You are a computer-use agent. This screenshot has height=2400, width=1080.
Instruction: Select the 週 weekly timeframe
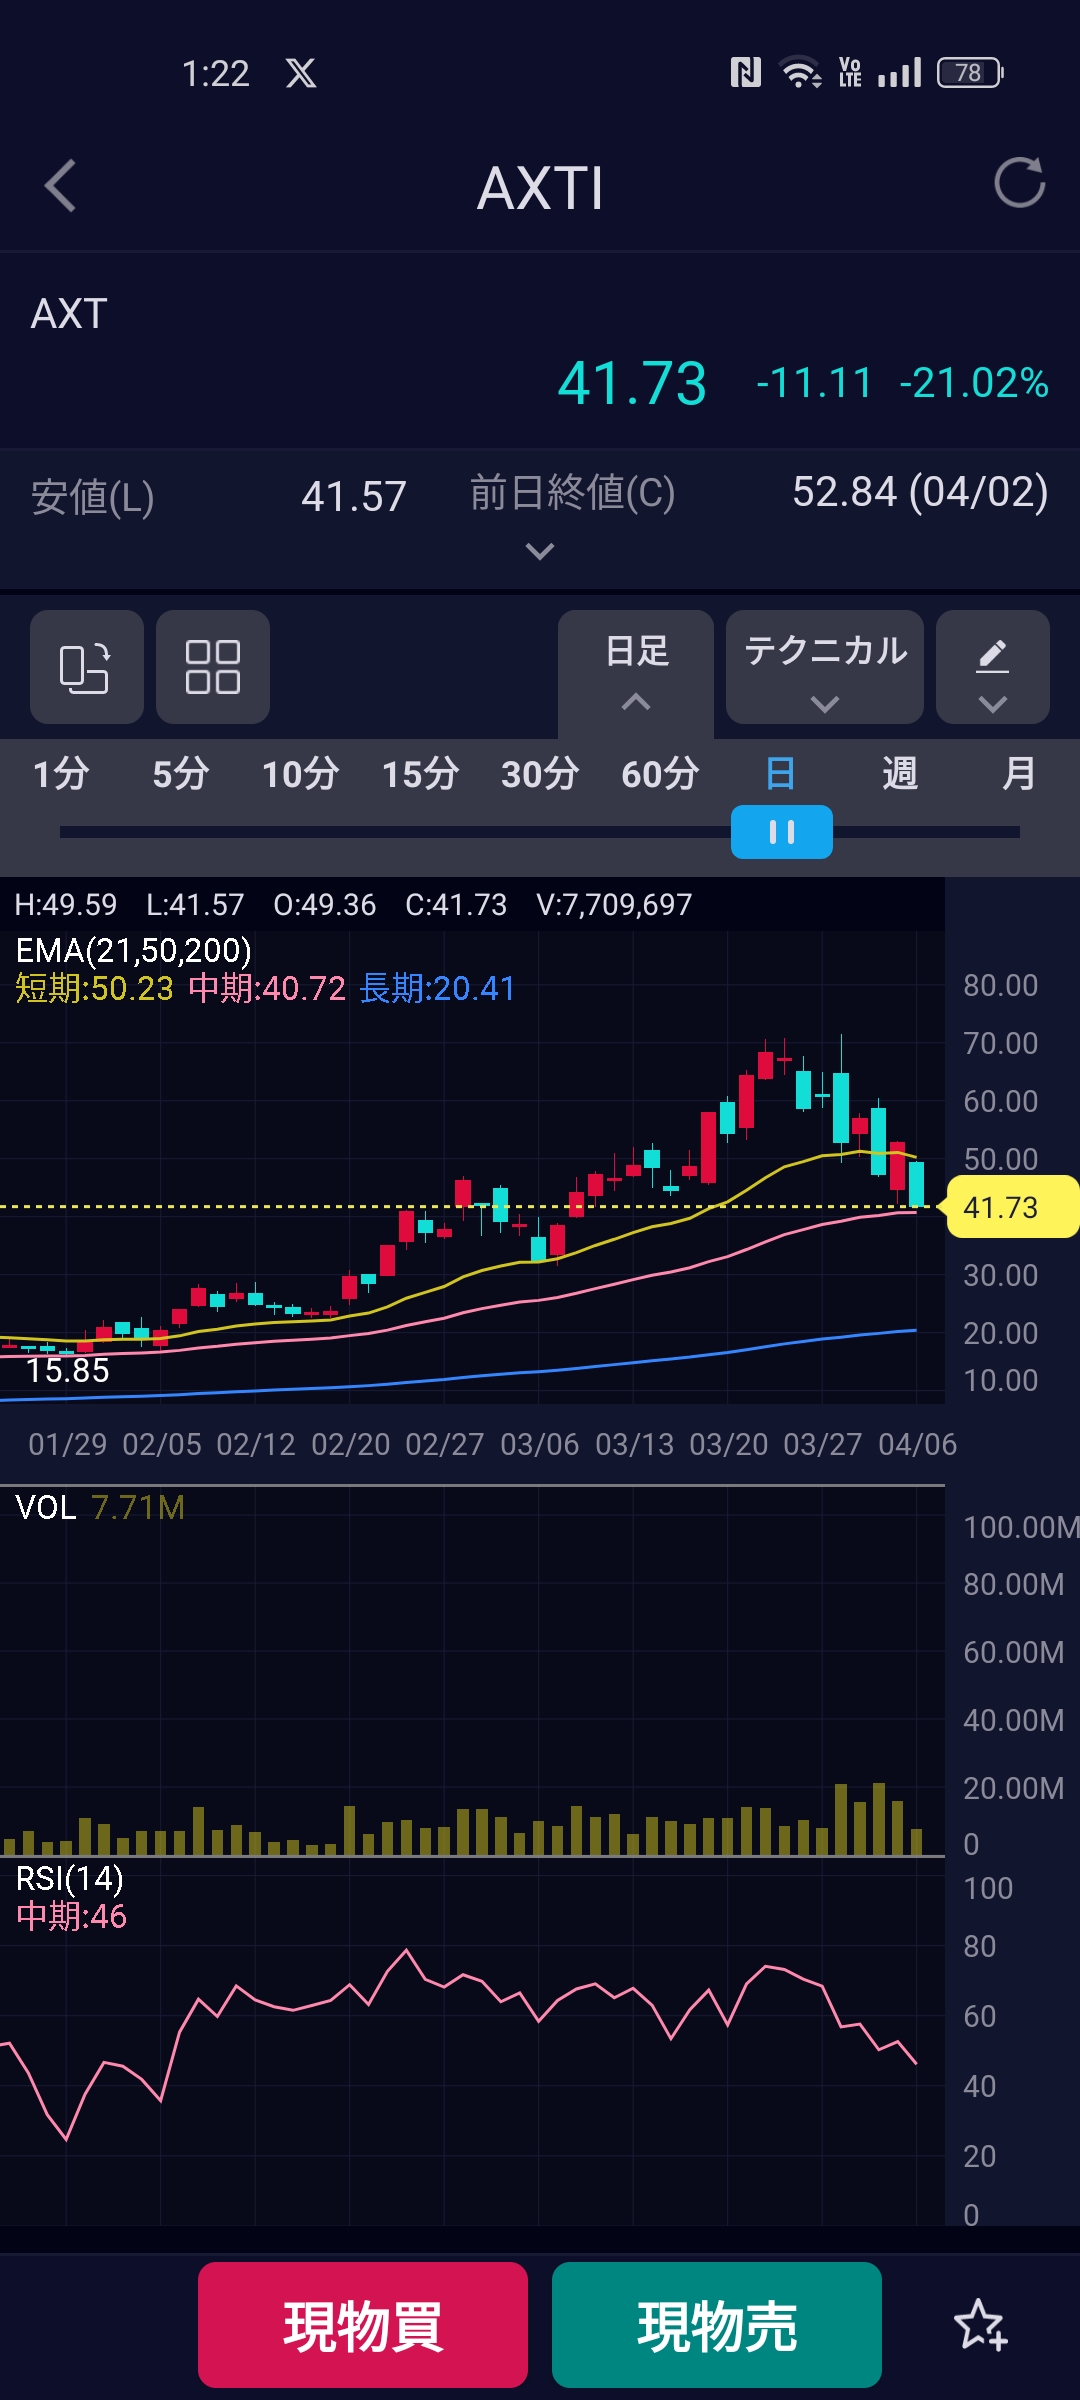pyautogui.click(x=899, y=774)
